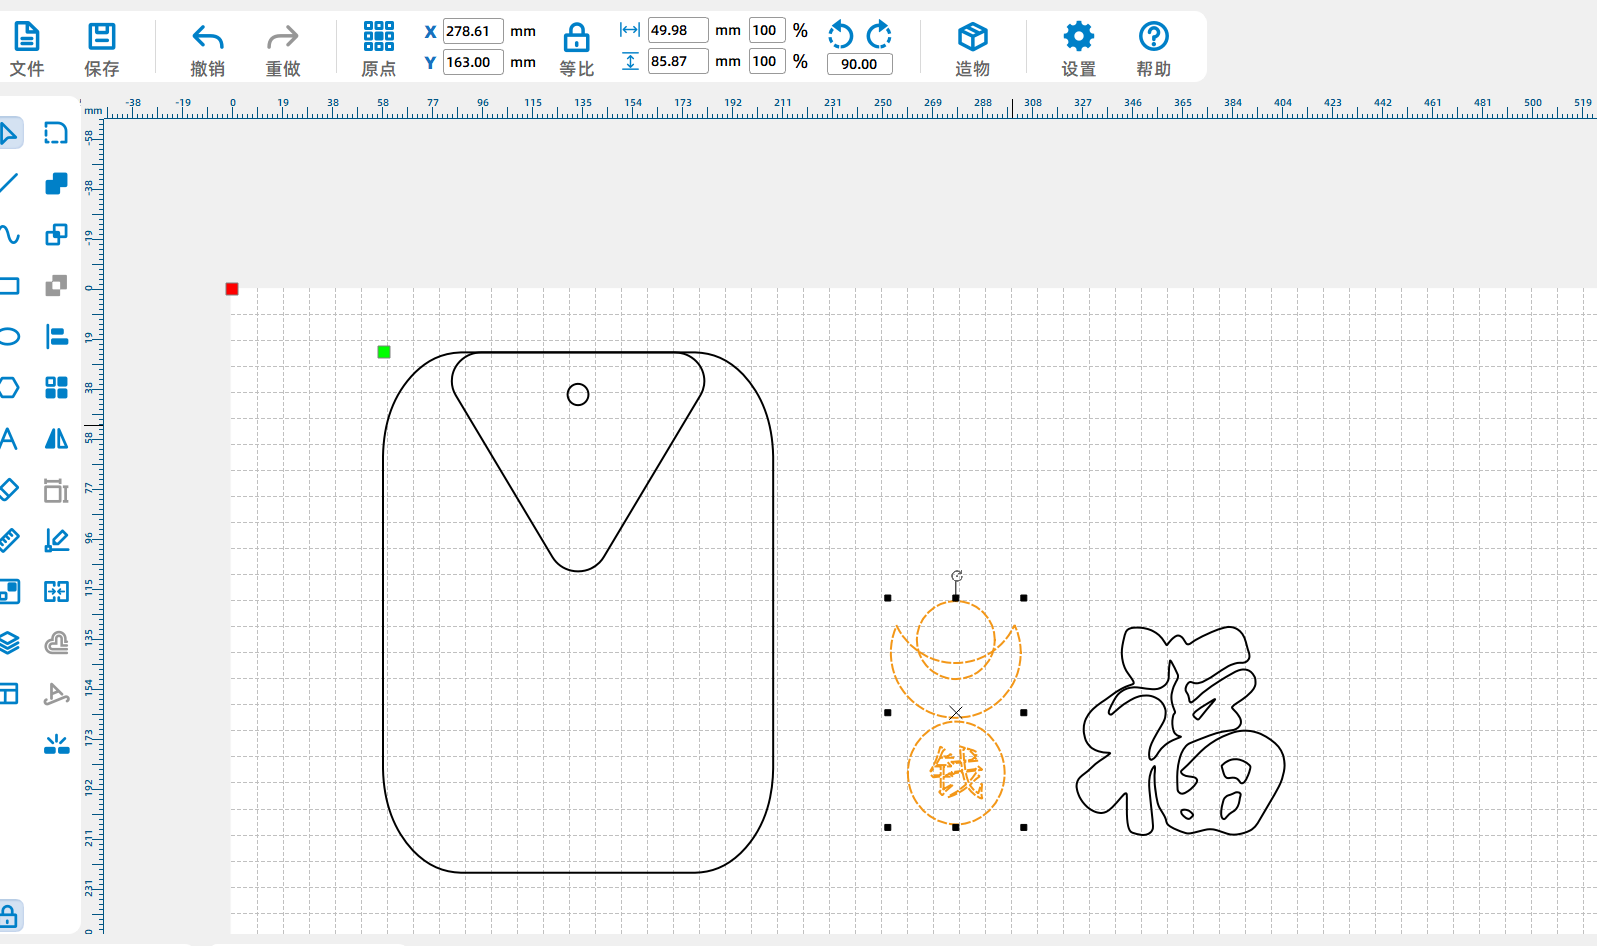Image resolution: width=1597 pixels, height=946 pixels.
Task: Open the Layers stack icon
Action: (9, 643)
